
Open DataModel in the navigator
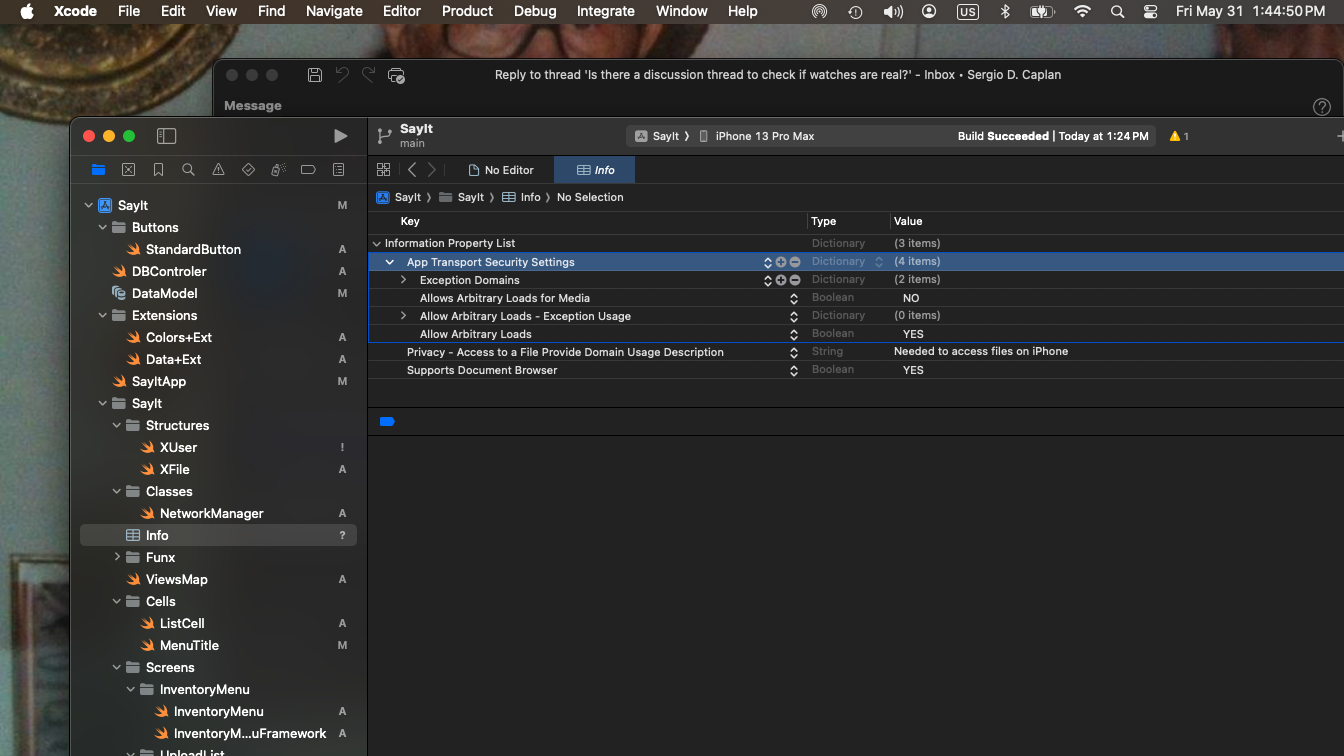[164, 294]
